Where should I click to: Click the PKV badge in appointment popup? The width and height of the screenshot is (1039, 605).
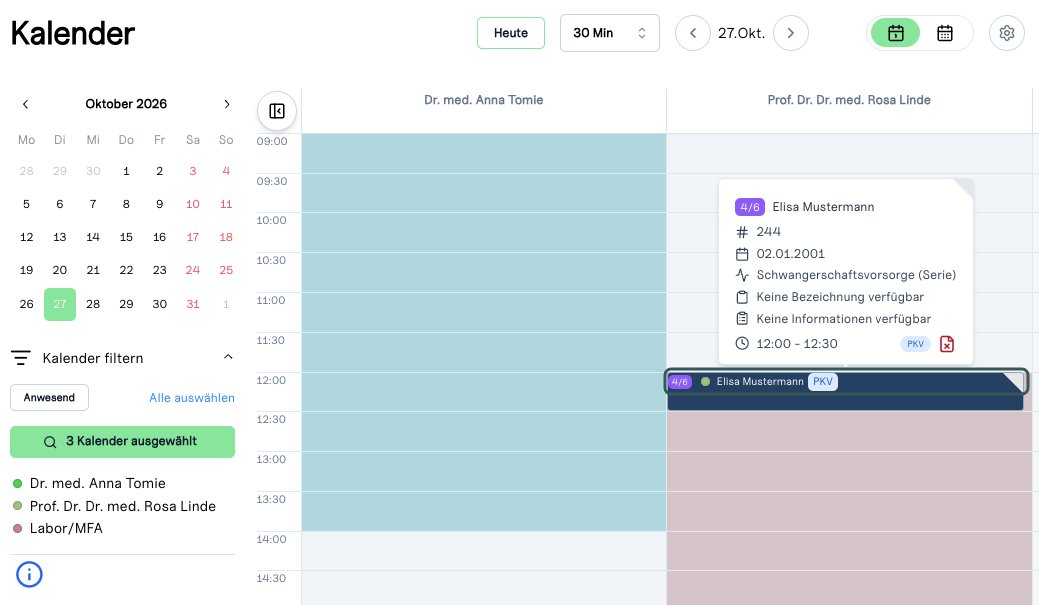[915, 344]
